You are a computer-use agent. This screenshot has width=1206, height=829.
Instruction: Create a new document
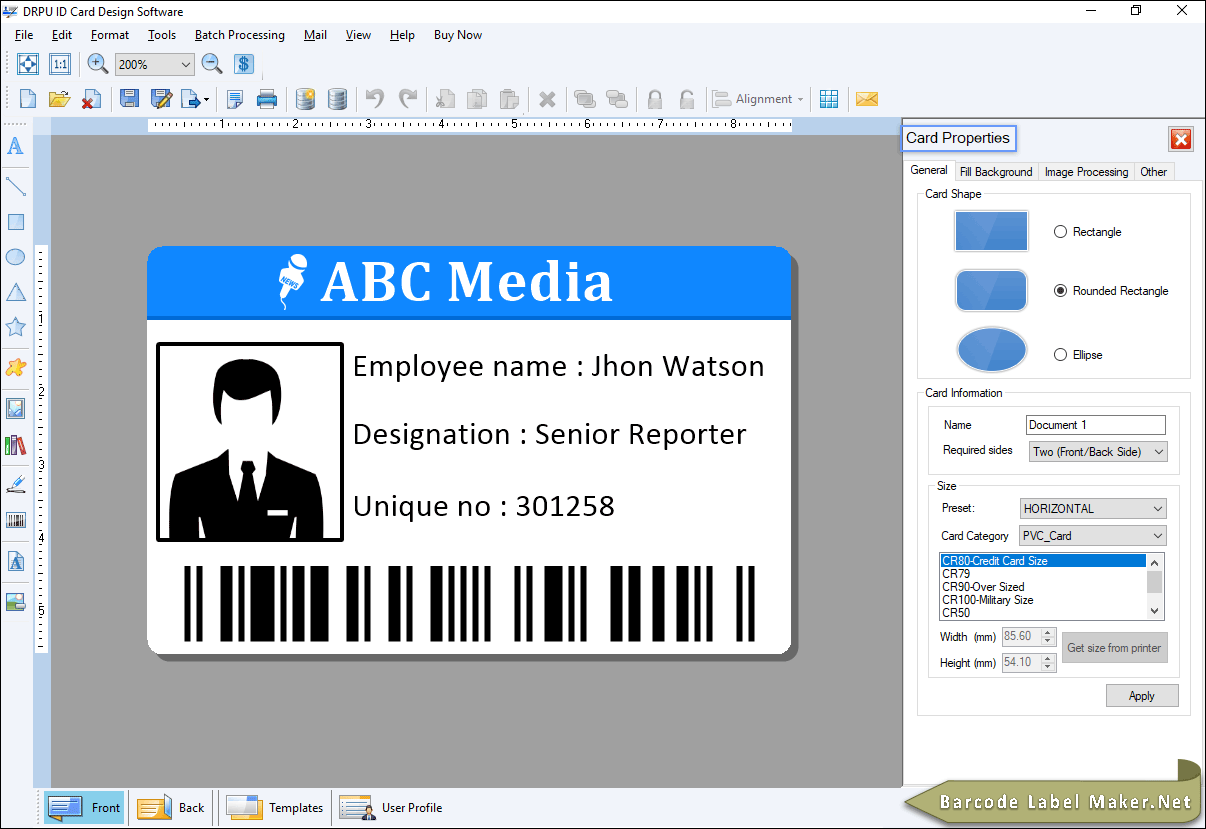[x=28, y=99]
